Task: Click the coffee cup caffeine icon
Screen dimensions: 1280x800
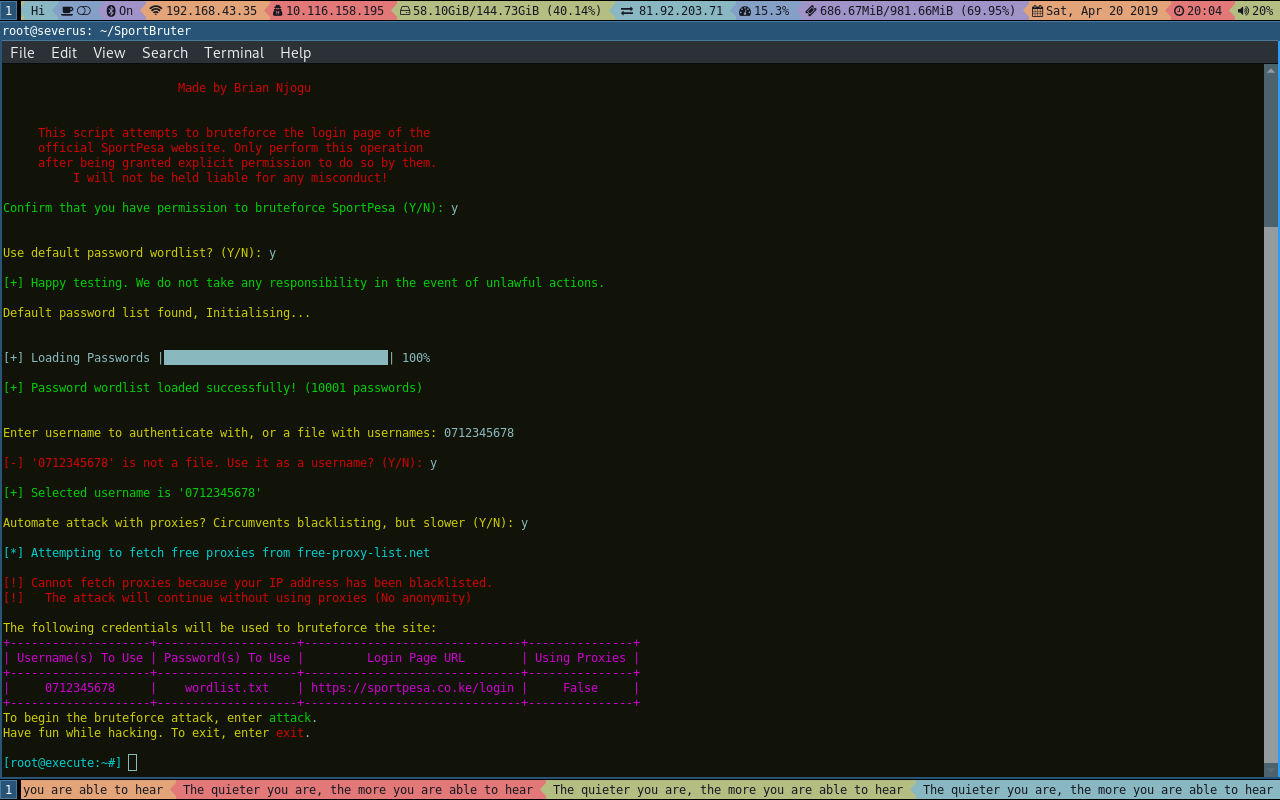Action: coord(67,10)
